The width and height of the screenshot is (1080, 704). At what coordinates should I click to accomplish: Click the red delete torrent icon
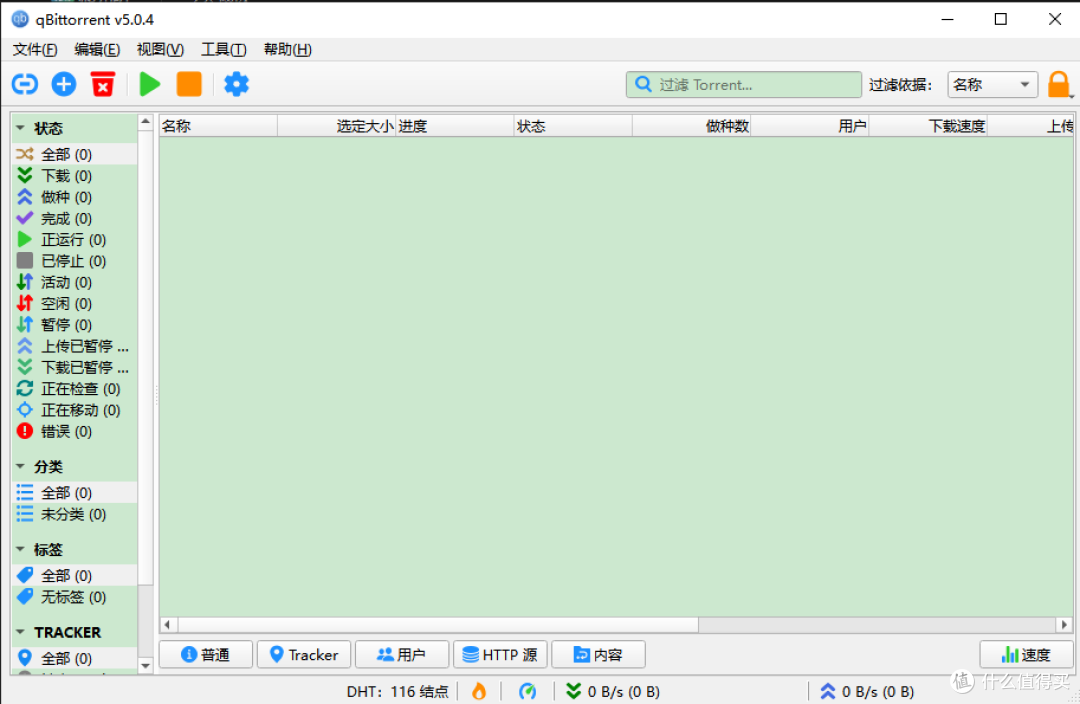[x=103, y=84]
